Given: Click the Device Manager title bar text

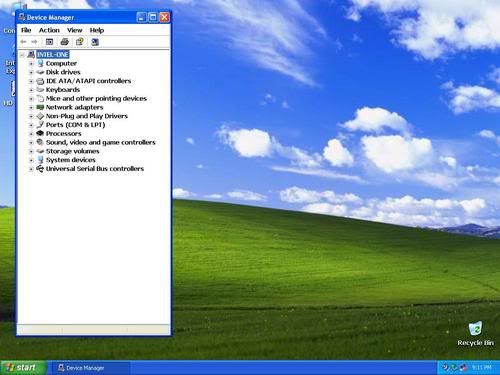Looking at the screenshot, I should click(50, 17).
